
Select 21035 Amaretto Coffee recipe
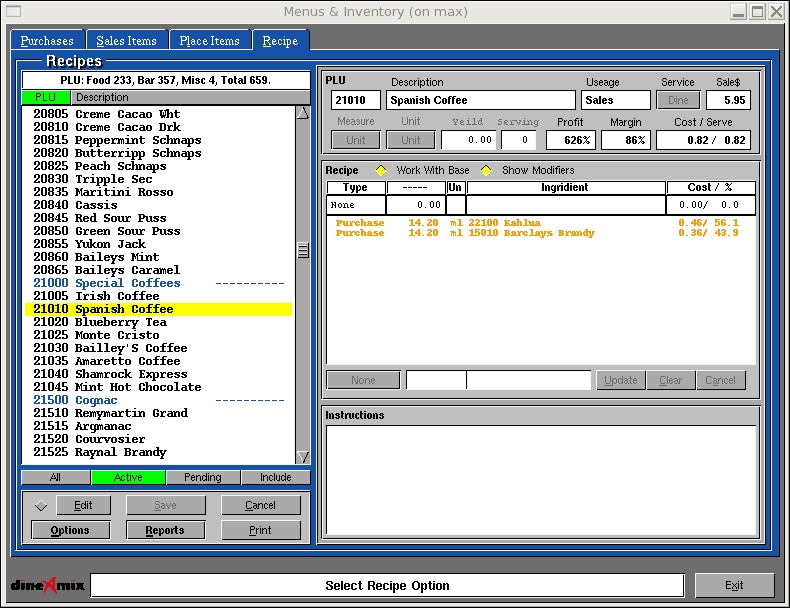158,361
